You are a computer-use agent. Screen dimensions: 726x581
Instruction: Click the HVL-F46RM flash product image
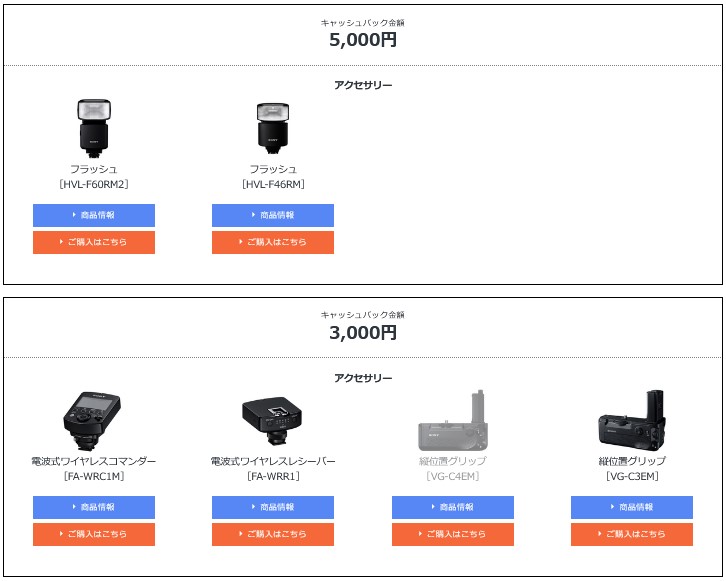click(272, 127)
